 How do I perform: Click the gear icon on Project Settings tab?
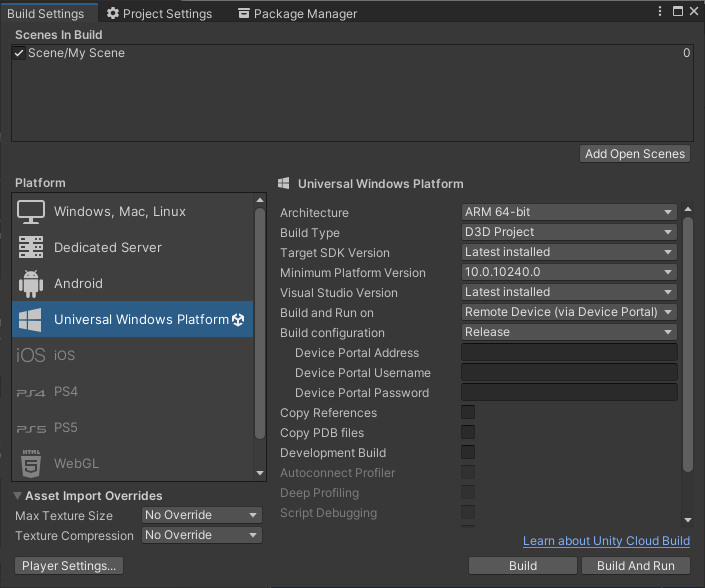[112, 13]
